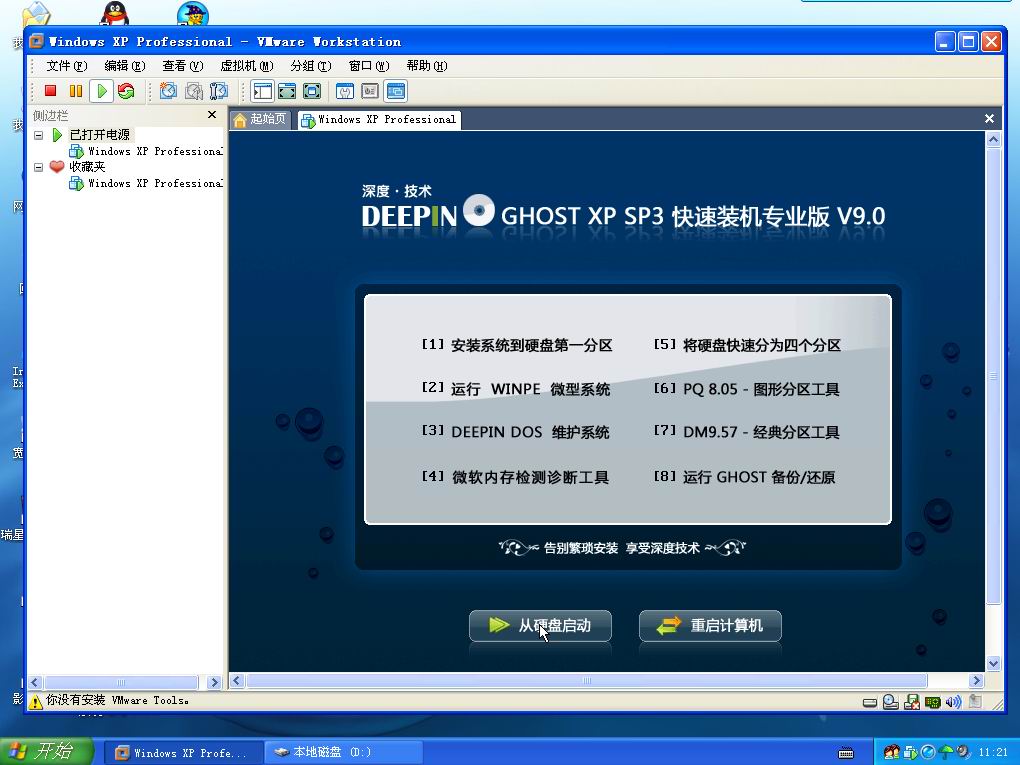Click the sidebar scroll right arrow

214,682
